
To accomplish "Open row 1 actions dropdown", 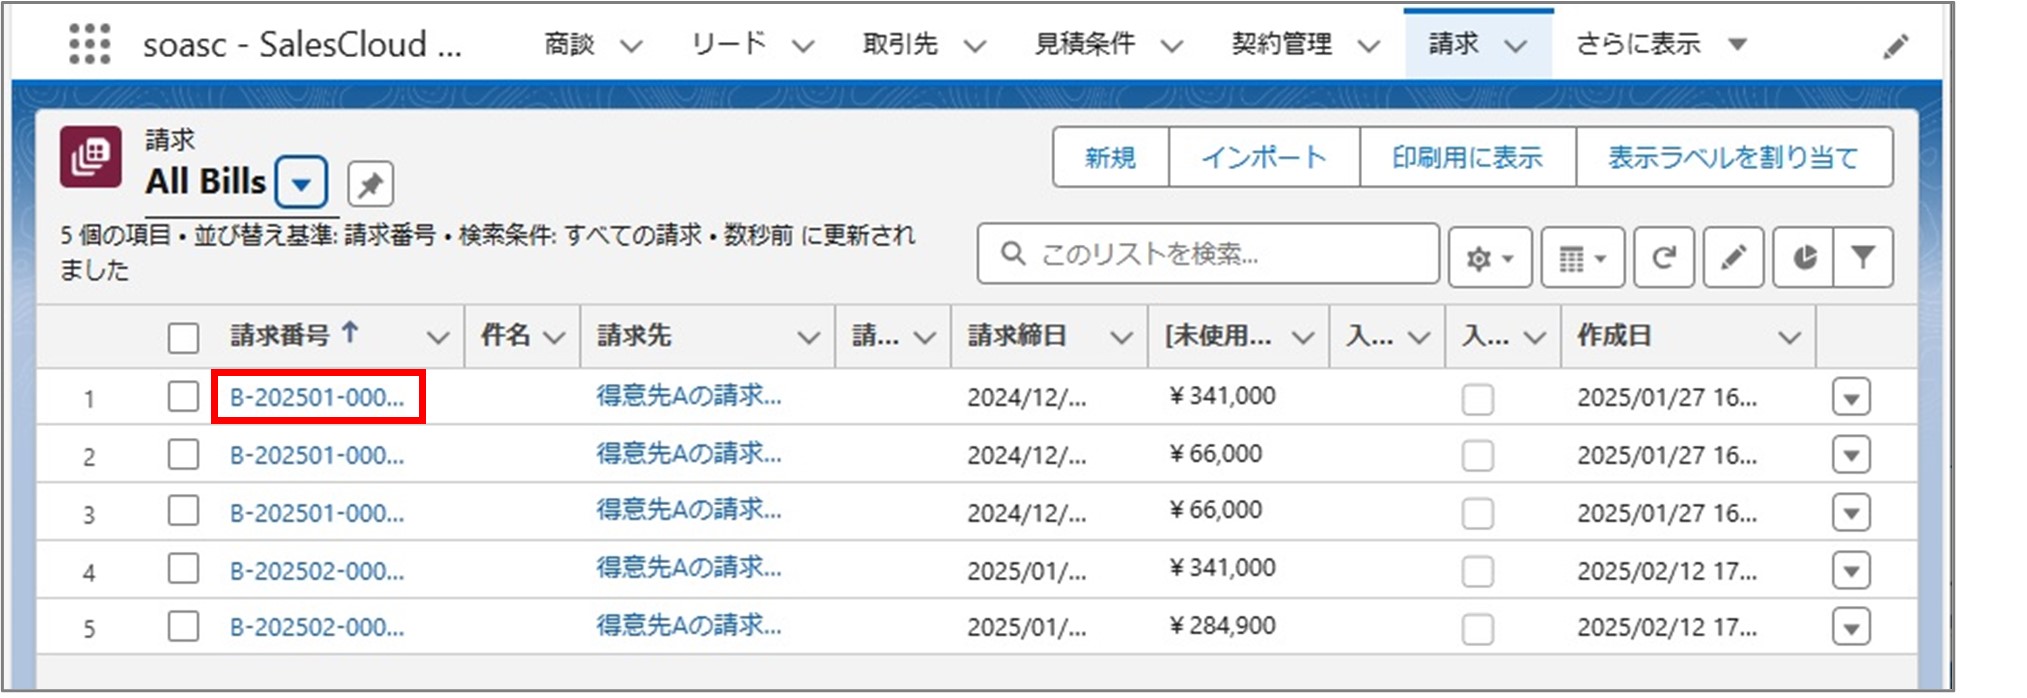I will click(1851, 398).
